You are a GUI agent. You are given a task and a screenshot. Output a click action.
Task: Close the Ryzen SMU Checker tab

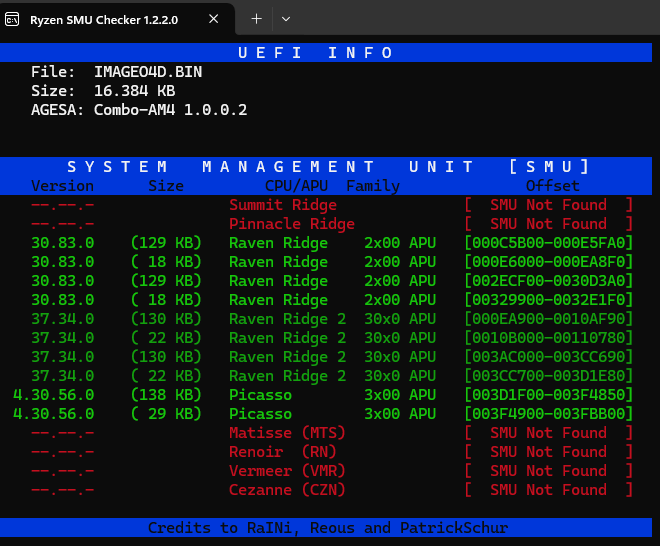214,19
